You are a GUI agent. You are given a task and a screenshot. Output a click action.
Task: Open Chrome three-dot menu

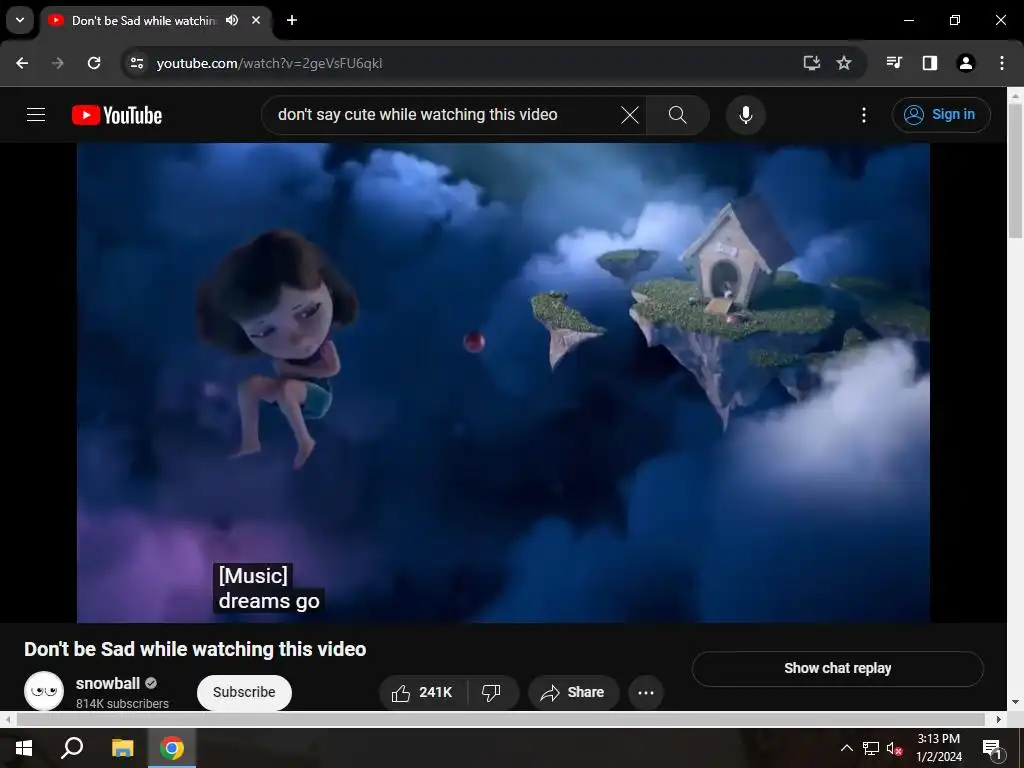[x=1002, y=63]
